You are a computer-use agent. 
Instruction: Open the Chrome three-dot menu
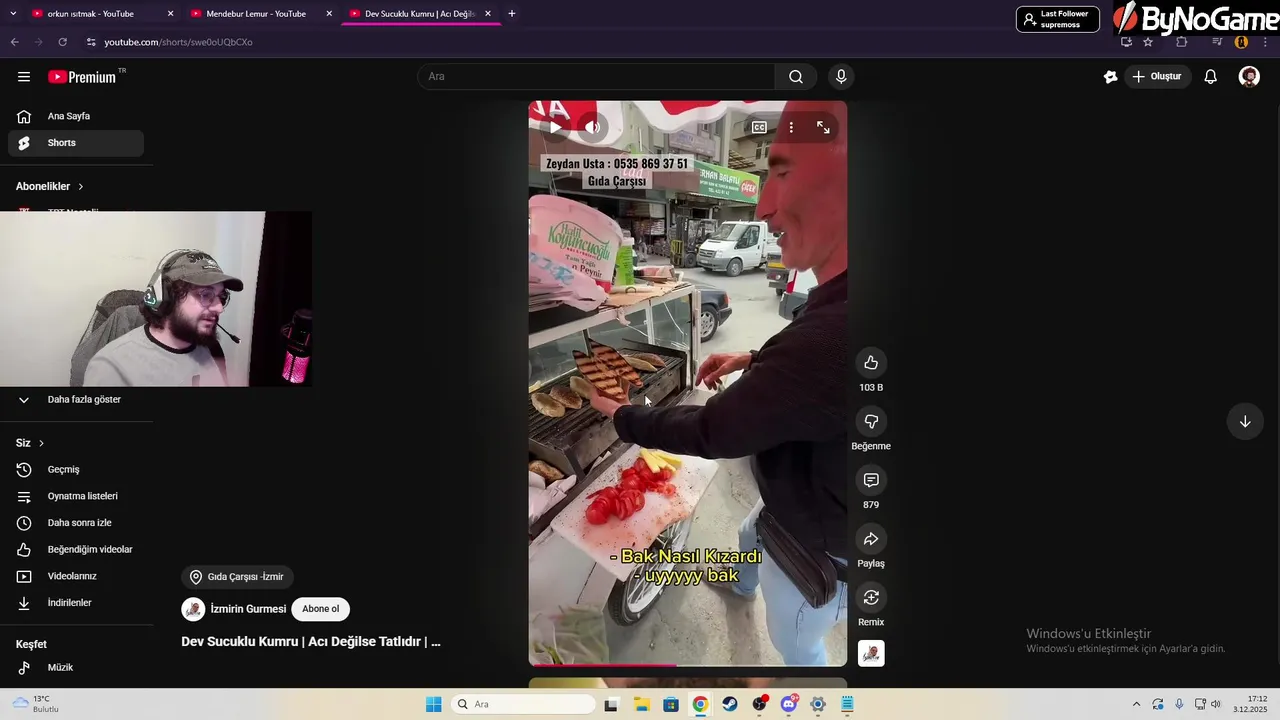coord(1265,42)
